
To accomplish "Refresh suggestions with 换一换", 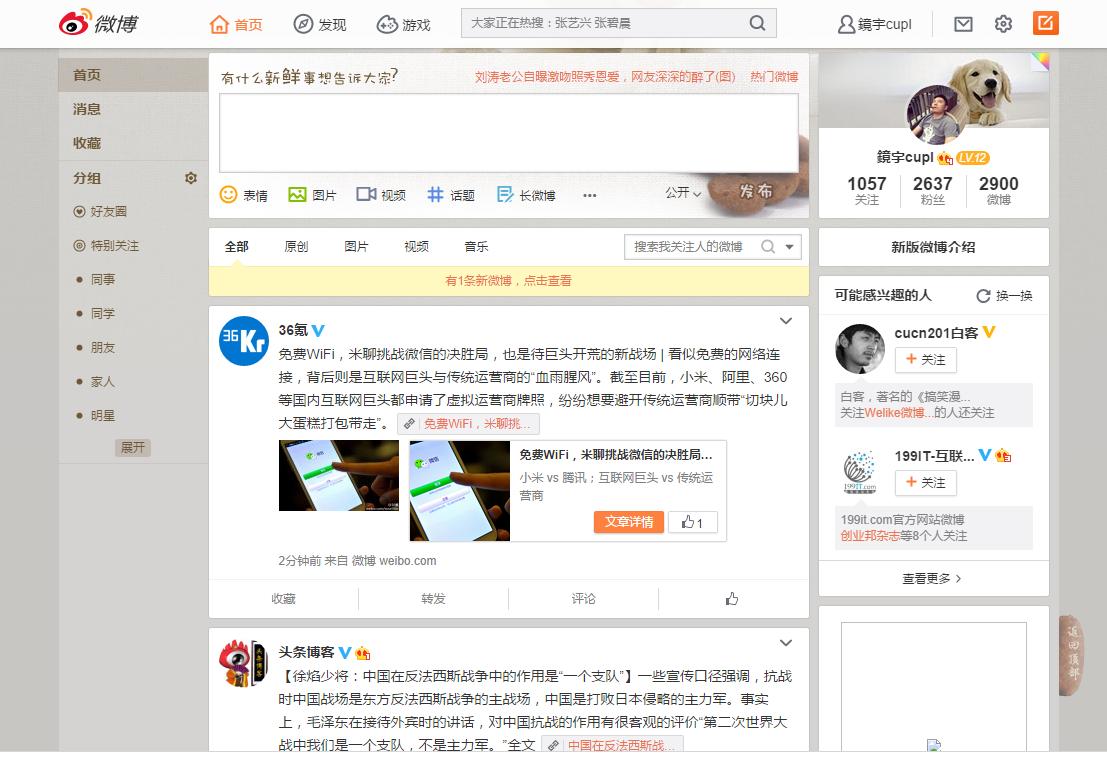I will click(1005, 296).
